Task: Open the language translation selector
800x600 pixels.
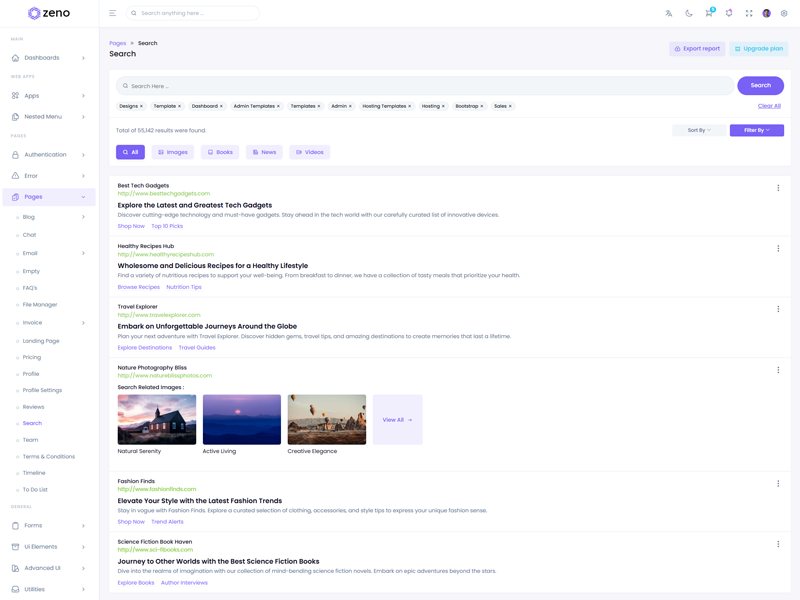Action: coord(669,13)
